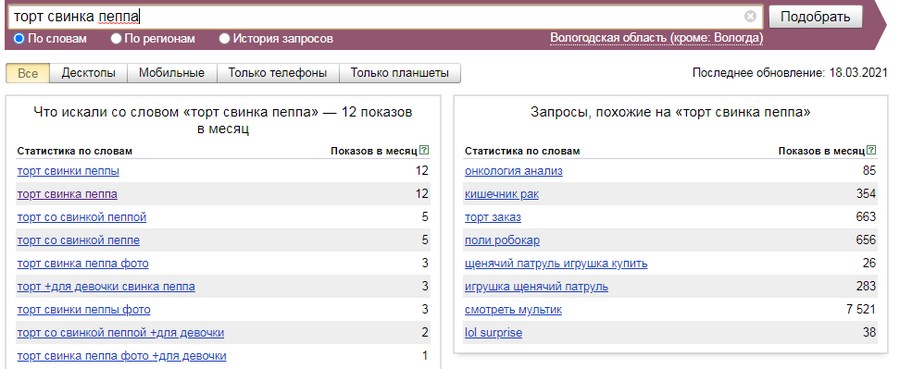Open 'щенячий патруль игрушка купить' query link
The width and height of the screenshot is (900, 369).
tap(556, 263)
